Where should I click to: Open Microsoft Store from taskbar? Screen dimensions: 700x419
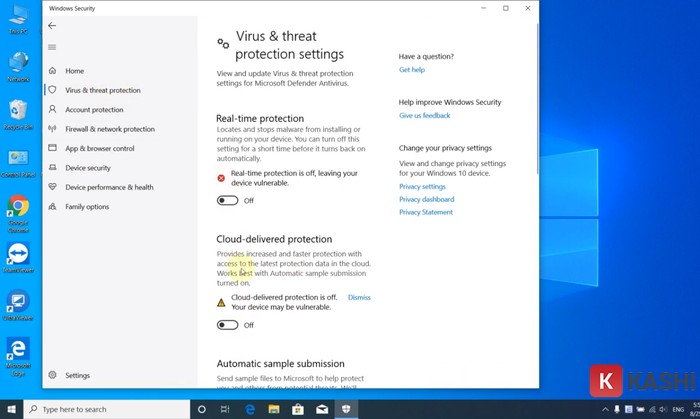tap(298, 409)
